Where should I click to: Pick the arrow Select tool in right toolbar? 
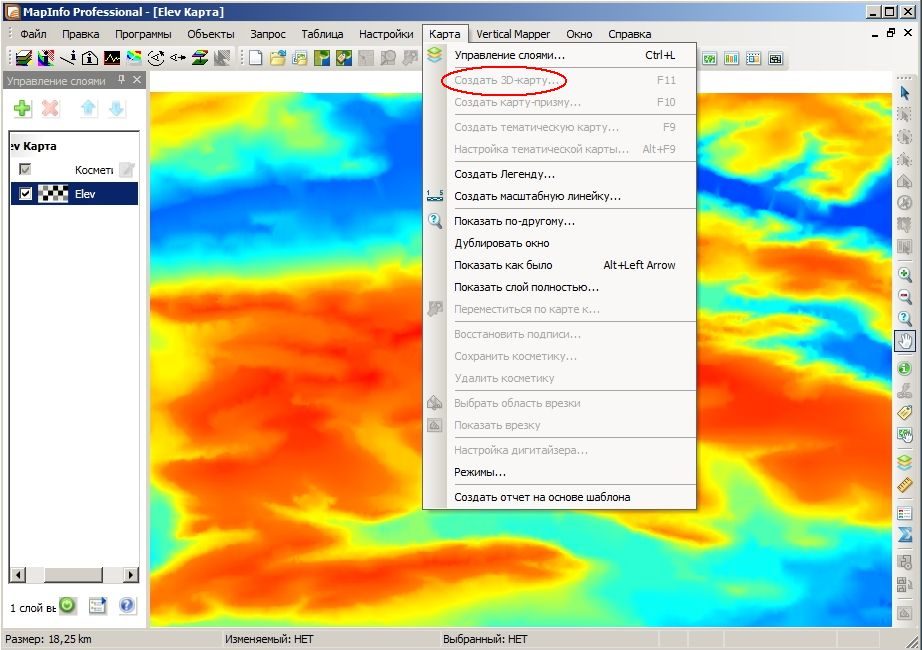(x=904, y=93)
